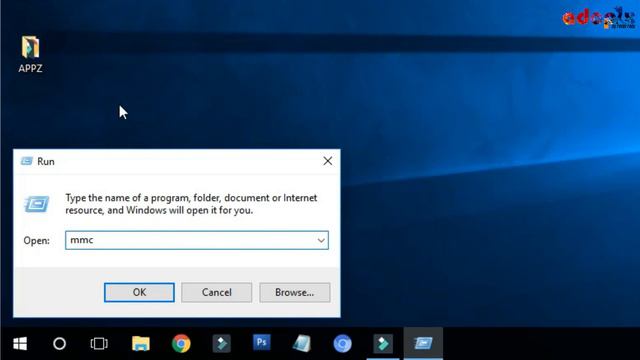Open Google Chrome from the taskbar
Image resolution: width=640 pixels, height=360 pixels.
(181, 344)
